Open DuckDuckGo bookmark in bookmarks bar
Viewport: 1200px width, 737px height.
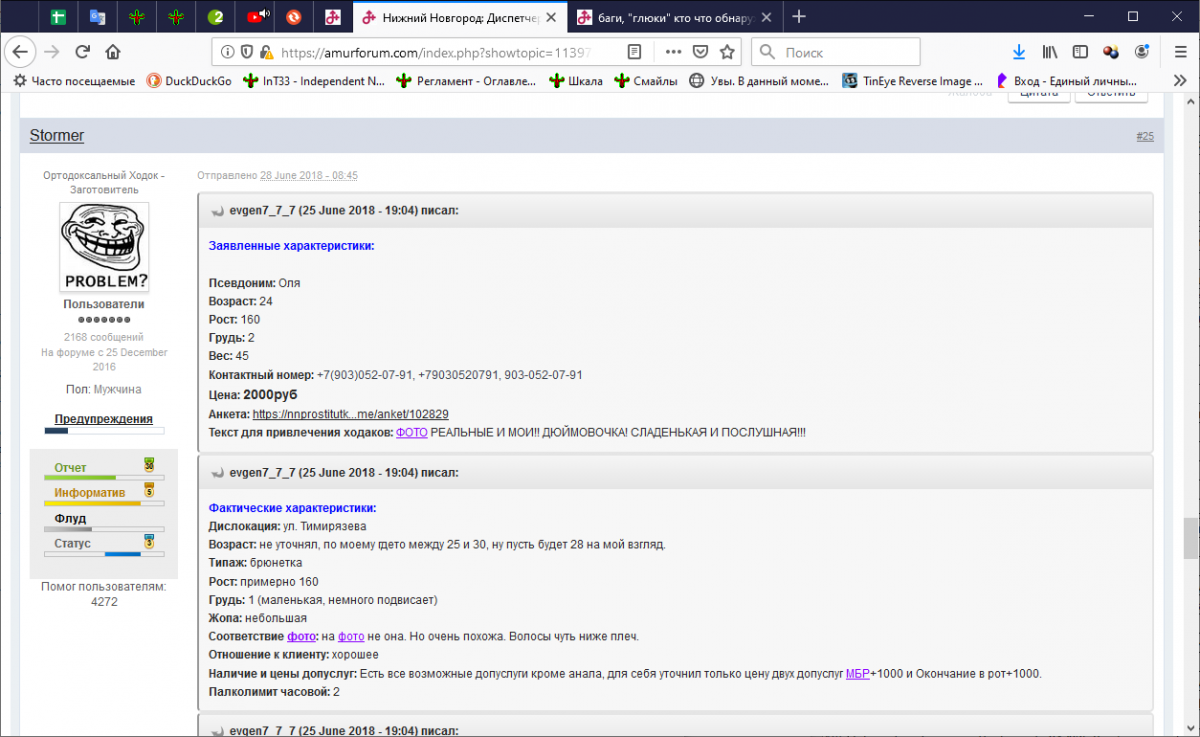(x=189, y=81)
